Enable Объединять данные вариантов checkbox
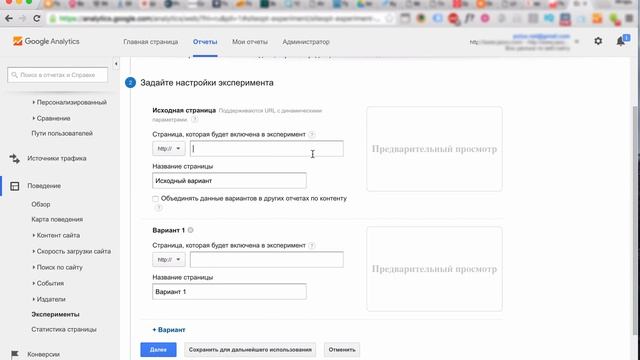Image resolution: width=640 pixels, height=360 pixels. pos(156,199)
